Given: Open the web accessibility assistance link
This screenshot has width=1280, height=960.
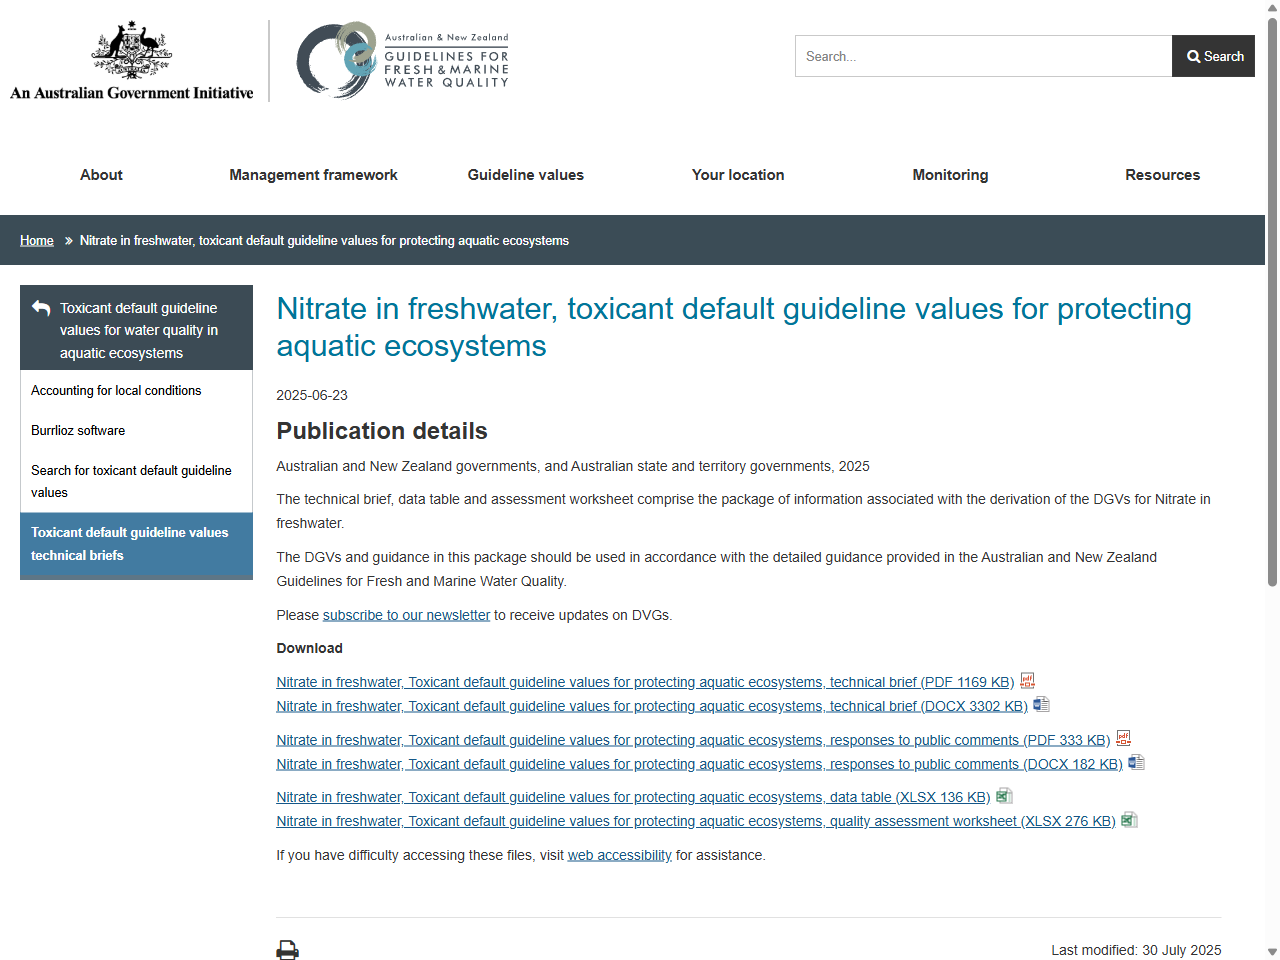Looking at the screenshot, I should 619,855.
